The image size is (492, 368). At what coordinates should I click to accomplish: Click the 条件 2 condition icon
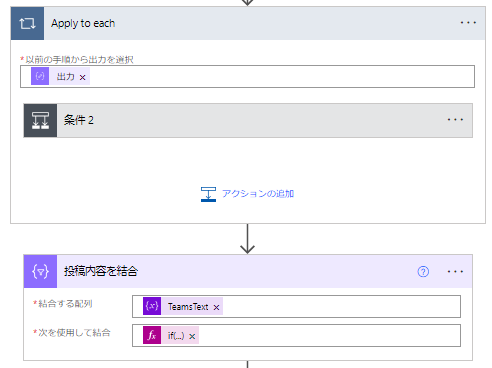click(40, 120)
